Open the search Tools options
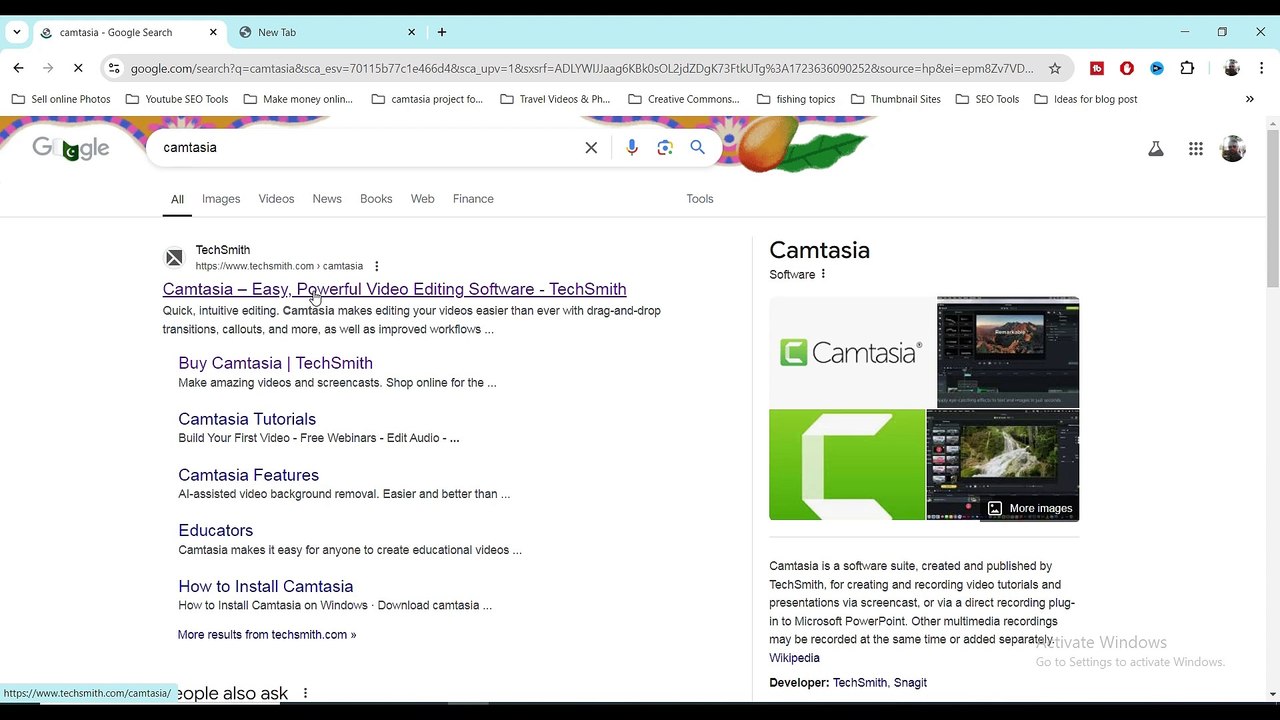Screen dimensions: 1280x720 coord(700,199)
